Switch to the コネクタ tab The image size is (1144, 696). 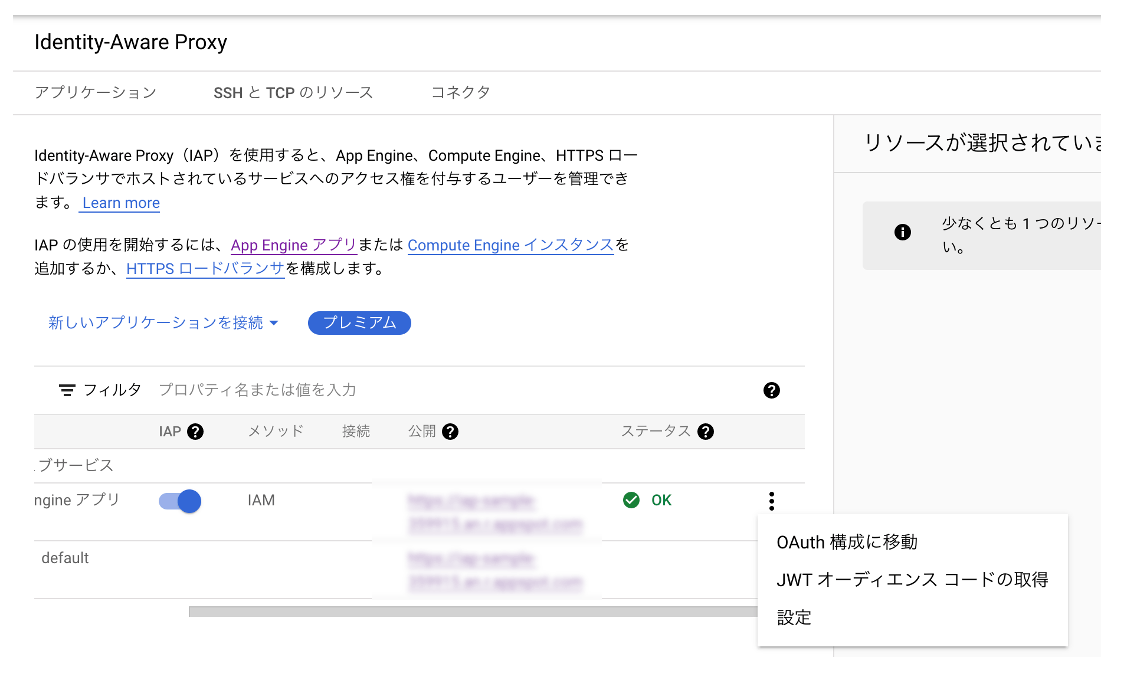tap(460, 93)
